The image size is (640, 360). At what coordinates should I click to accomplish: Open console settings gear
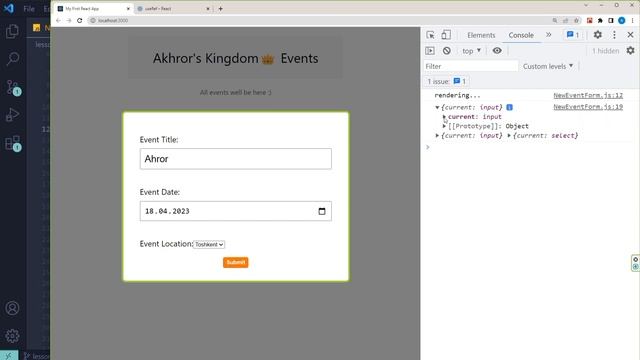630,51
